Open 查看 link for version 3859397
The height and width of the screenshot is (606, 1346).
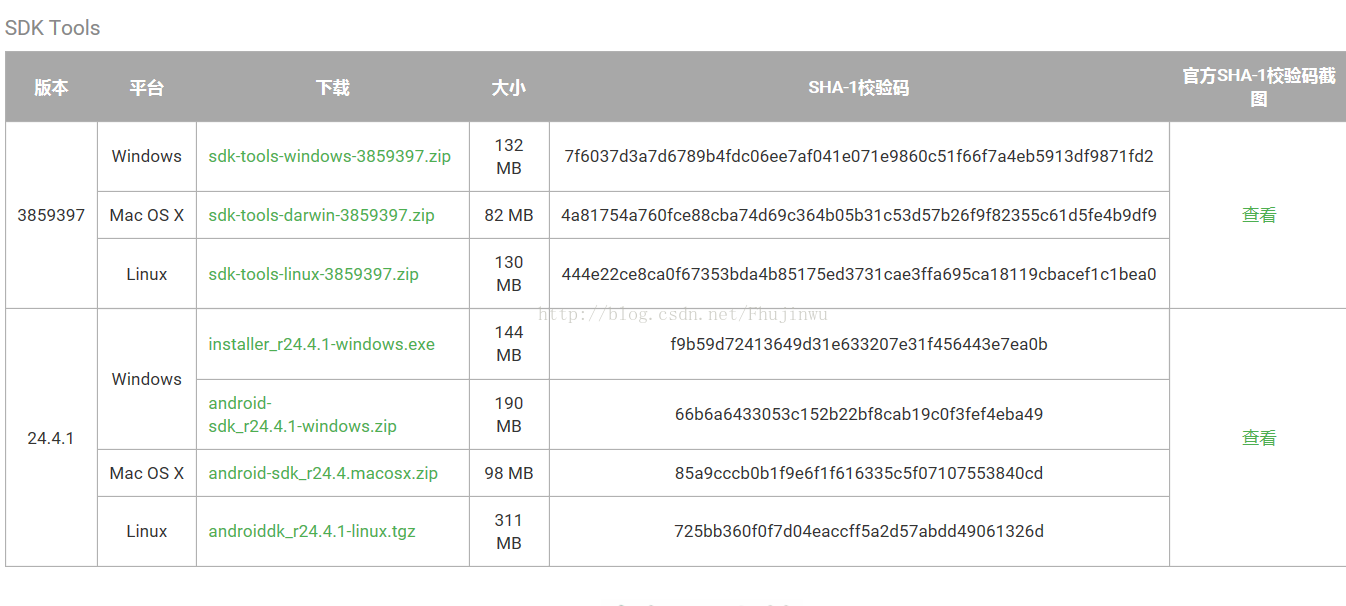click(1258, 215)
